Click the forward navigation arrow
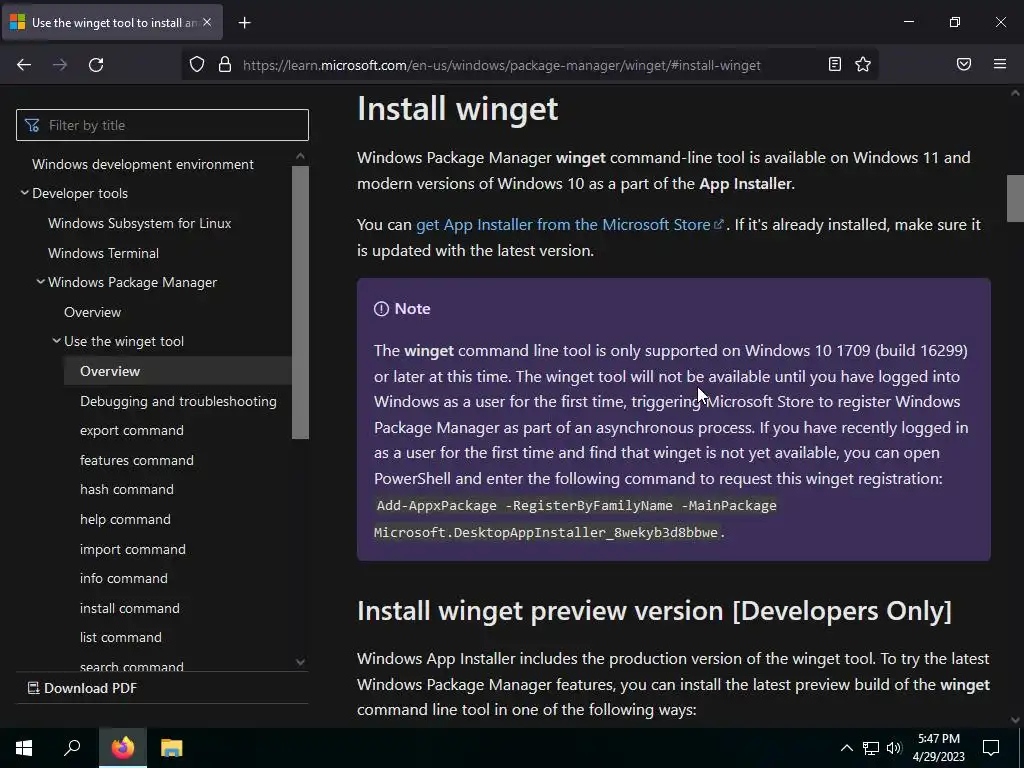The image size is (1024, 768). tap(60, 65)
